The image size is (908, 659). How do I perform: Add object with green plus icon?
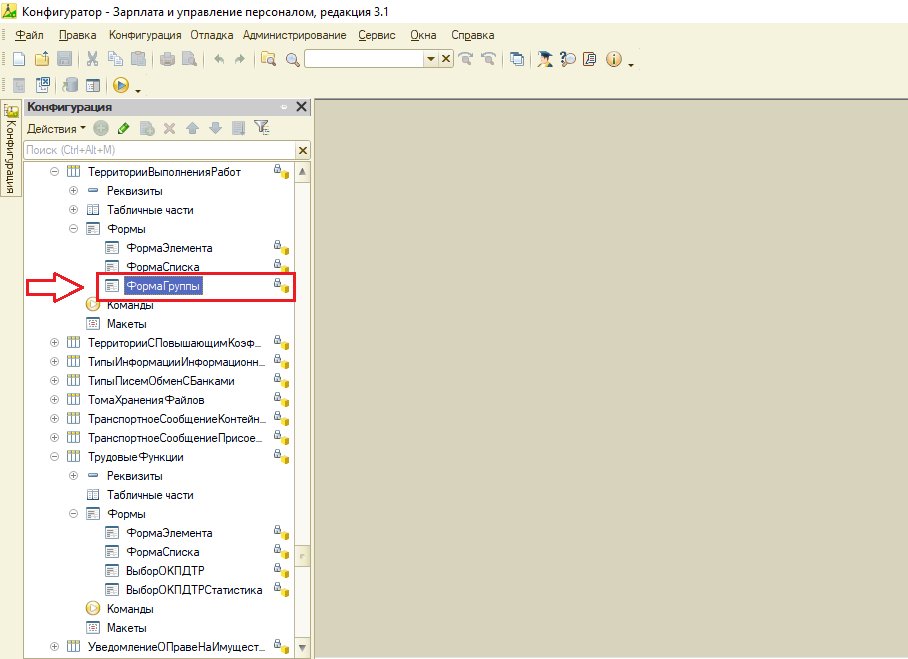(x=101, y=128)
